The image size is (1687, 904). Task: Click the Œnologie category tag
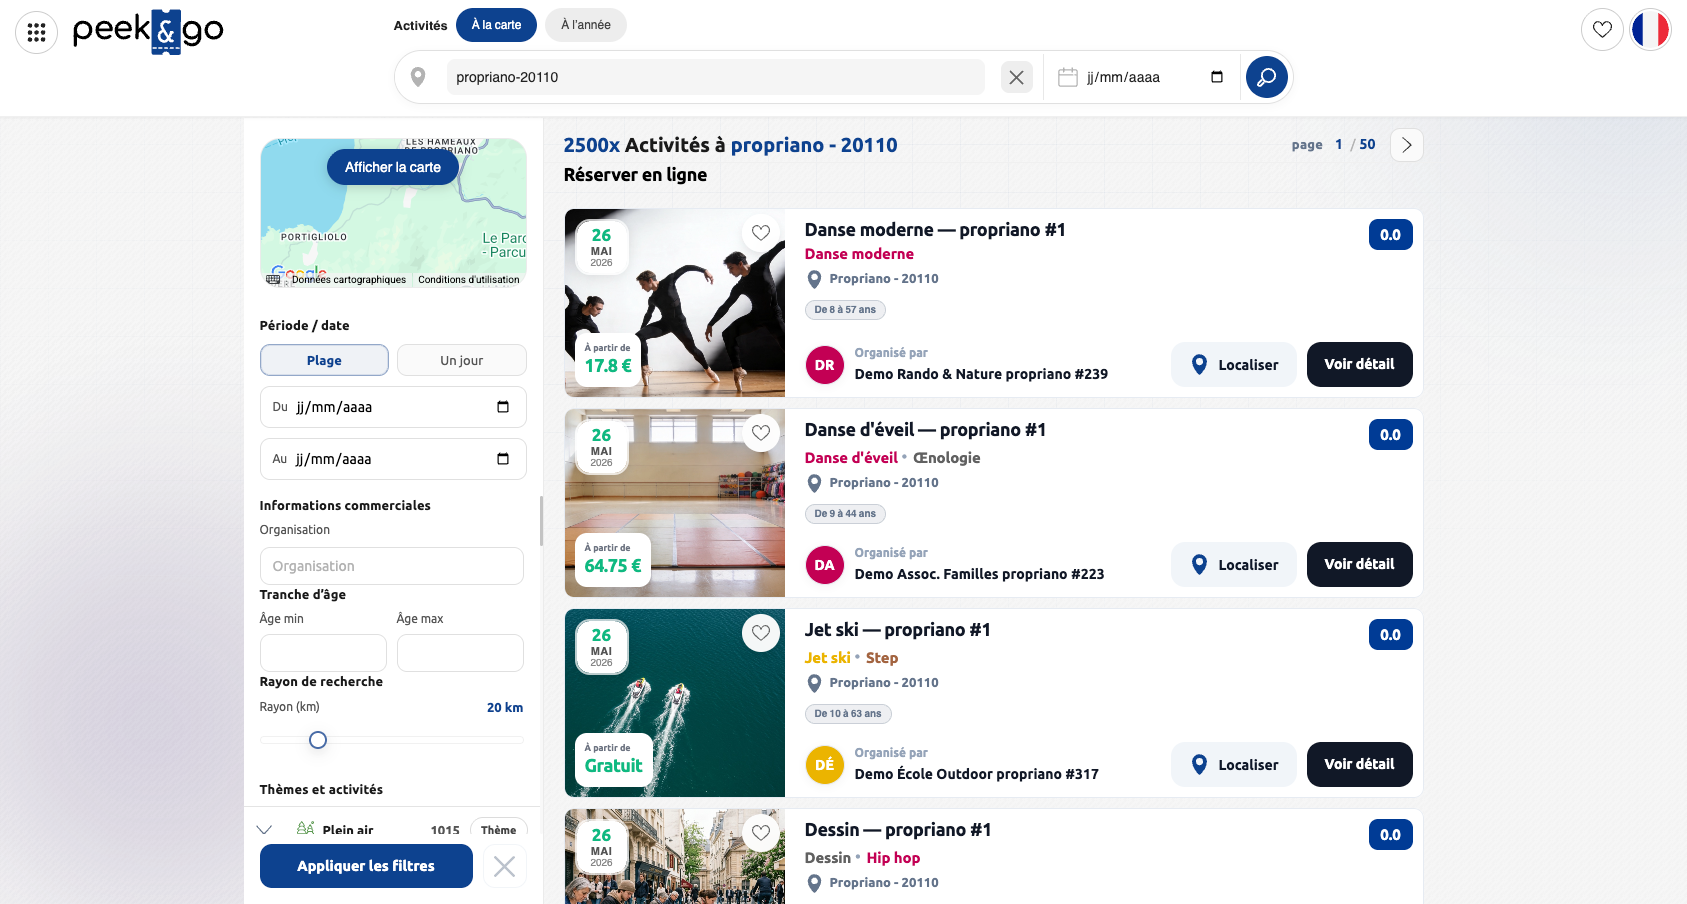coord(947,458)
